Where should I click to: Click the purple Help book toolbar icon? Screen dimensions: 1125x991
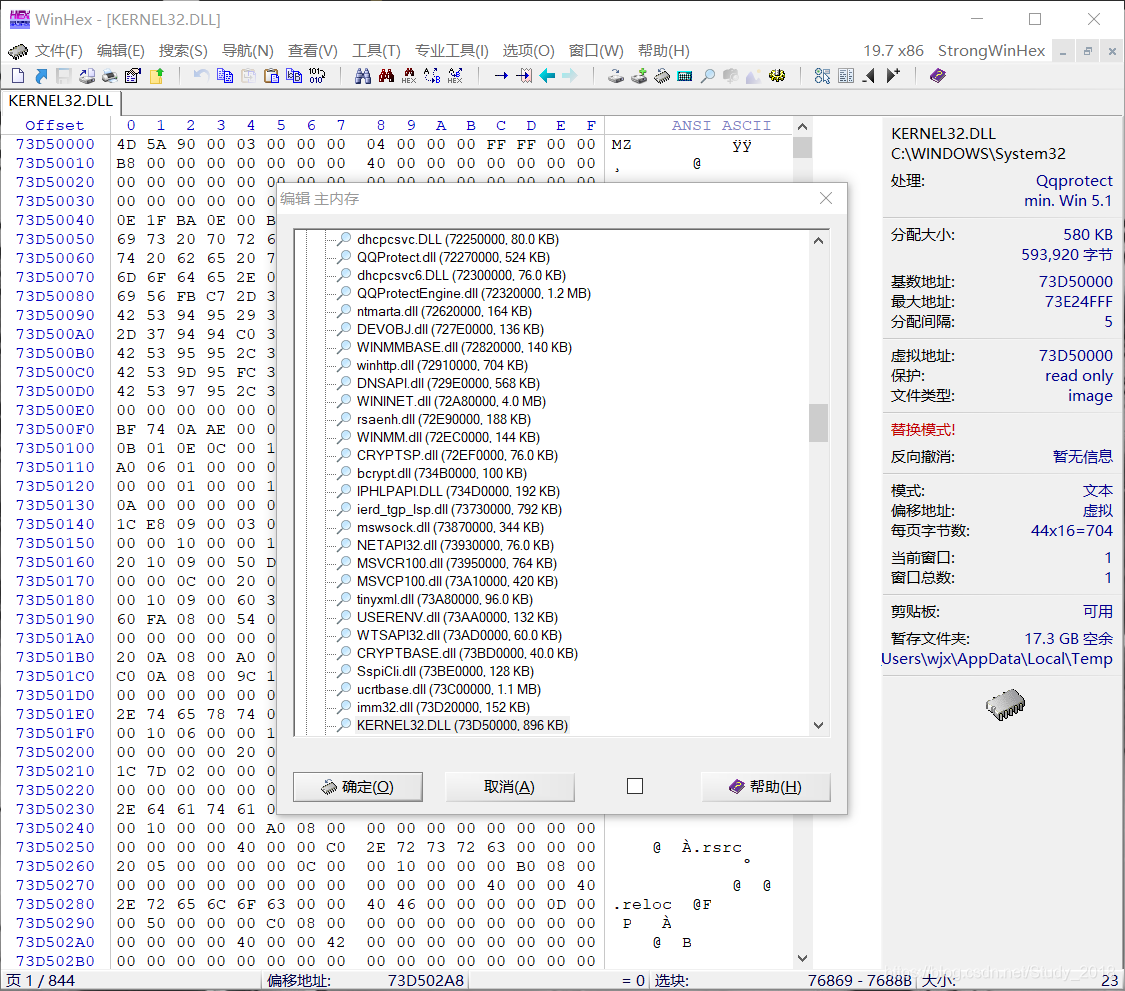(x=937, y=75)
